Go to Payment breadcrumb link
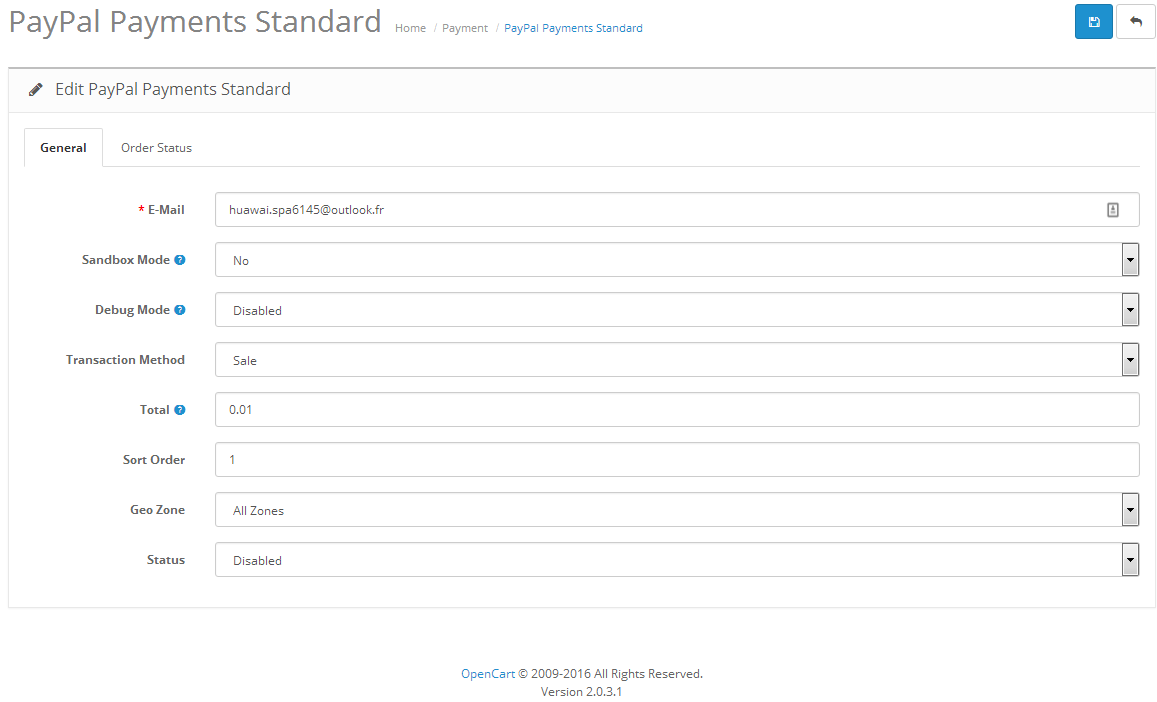 point(465,28)
